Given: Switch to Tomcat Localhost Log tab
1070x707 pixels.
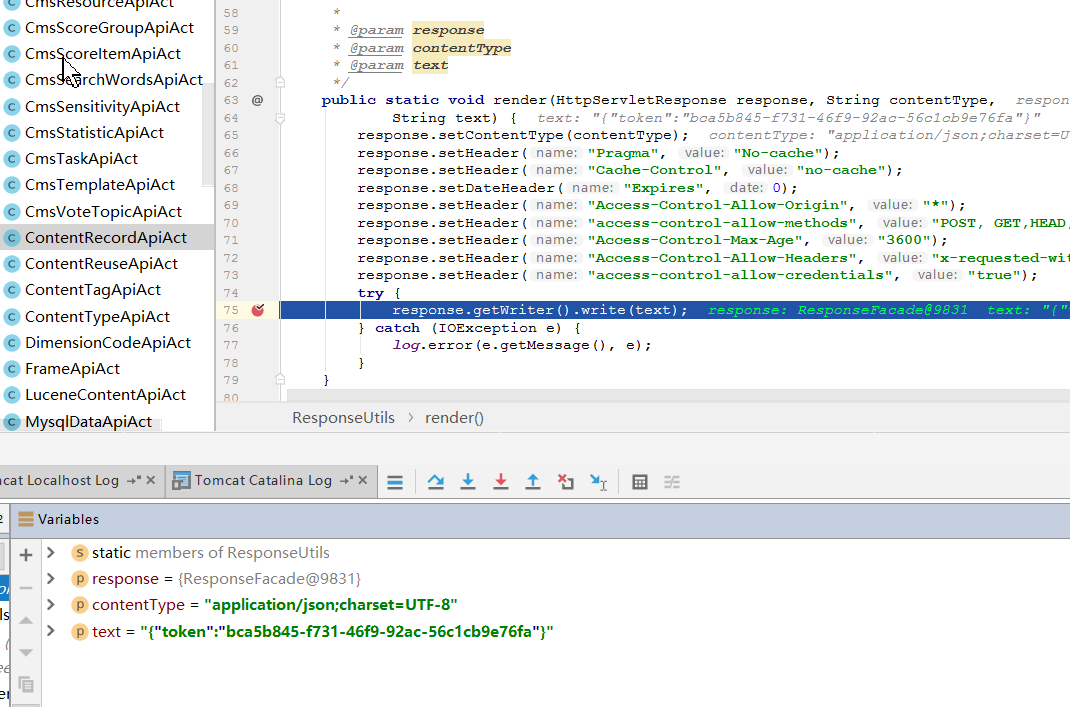Looking at the screenshot, I should [59, 481].
